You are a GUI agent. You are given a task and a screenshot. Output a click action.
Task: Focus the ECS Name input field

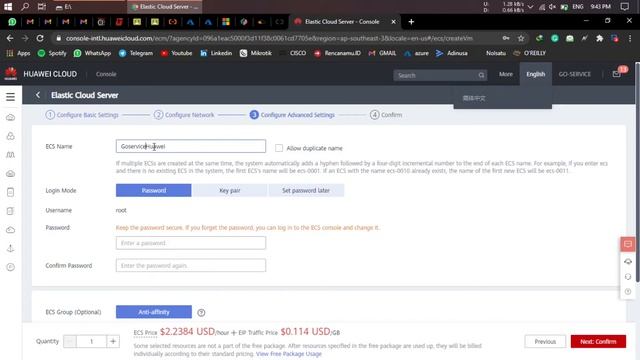point(191,146)
